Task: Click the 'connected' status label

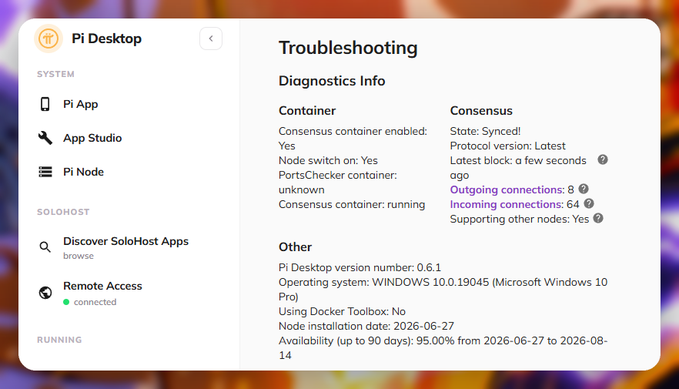Action: click(x=95, y=302)
